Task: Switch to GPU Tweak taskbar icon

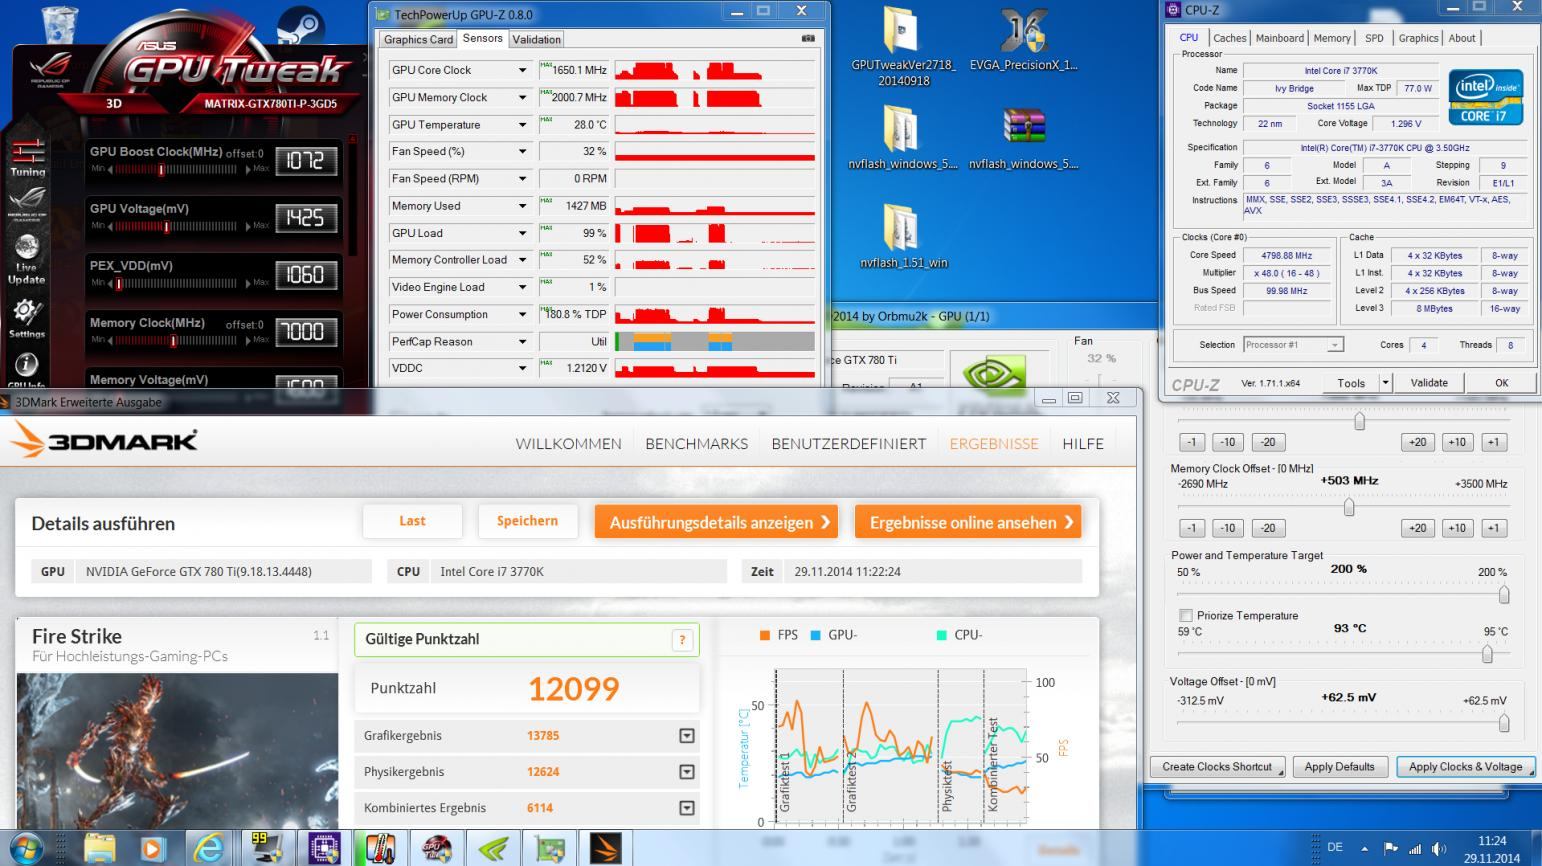Action: click(x=436, y=848)
